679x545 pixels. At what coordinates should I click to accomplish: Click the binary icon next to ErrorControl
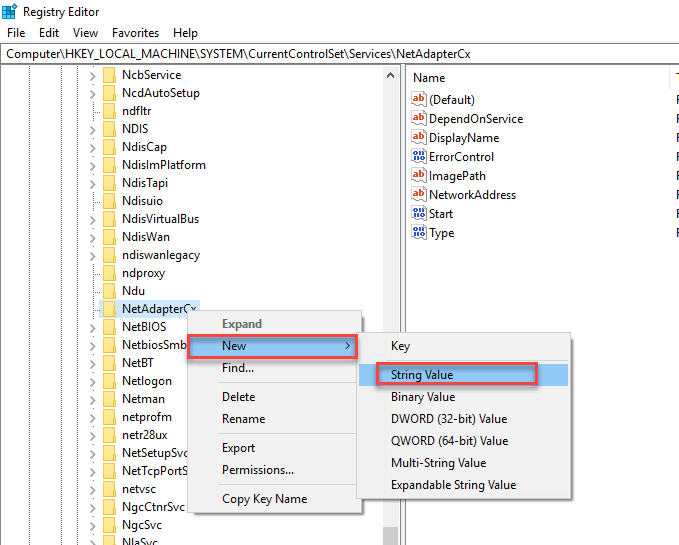click(419, 157)
